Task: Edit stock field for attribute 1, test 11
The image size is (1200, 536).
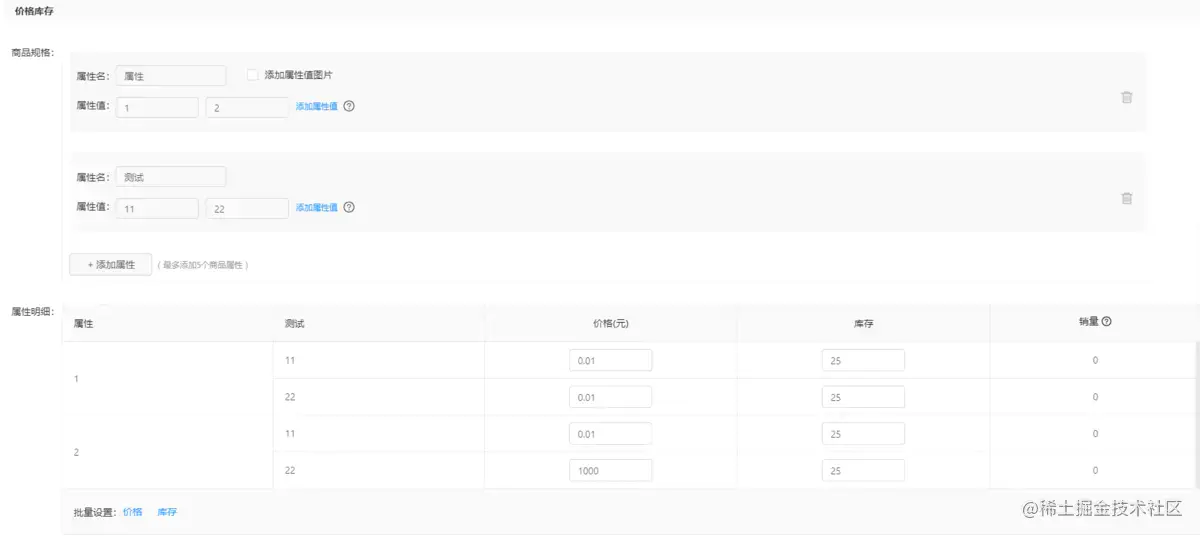Action: tap(863, 361)
